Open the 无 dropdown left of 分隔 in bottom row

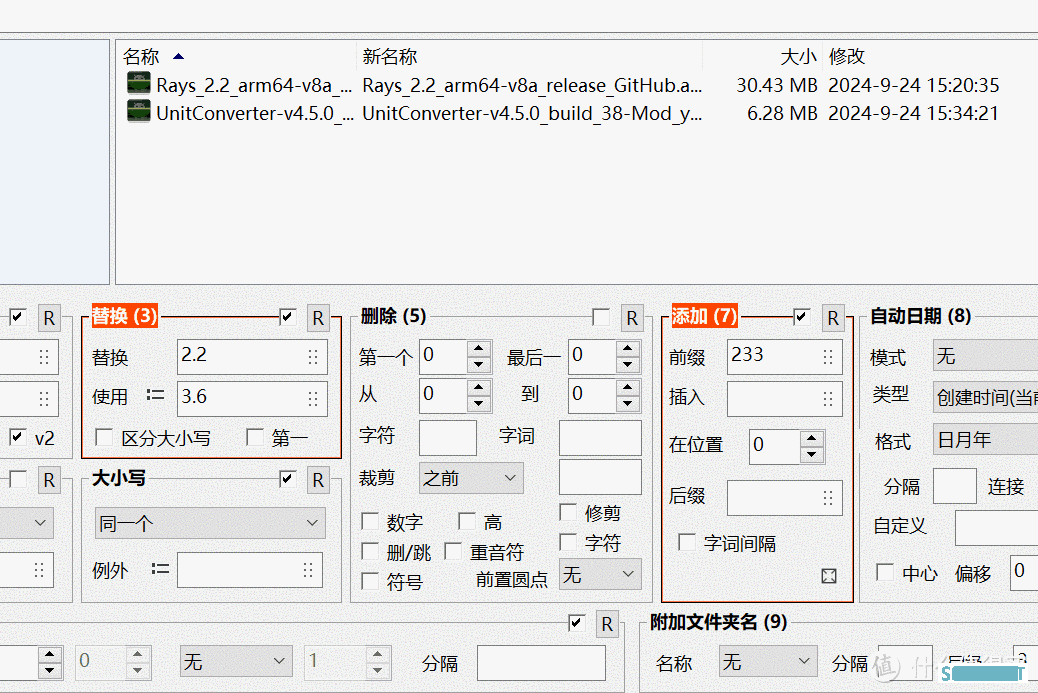236,661
